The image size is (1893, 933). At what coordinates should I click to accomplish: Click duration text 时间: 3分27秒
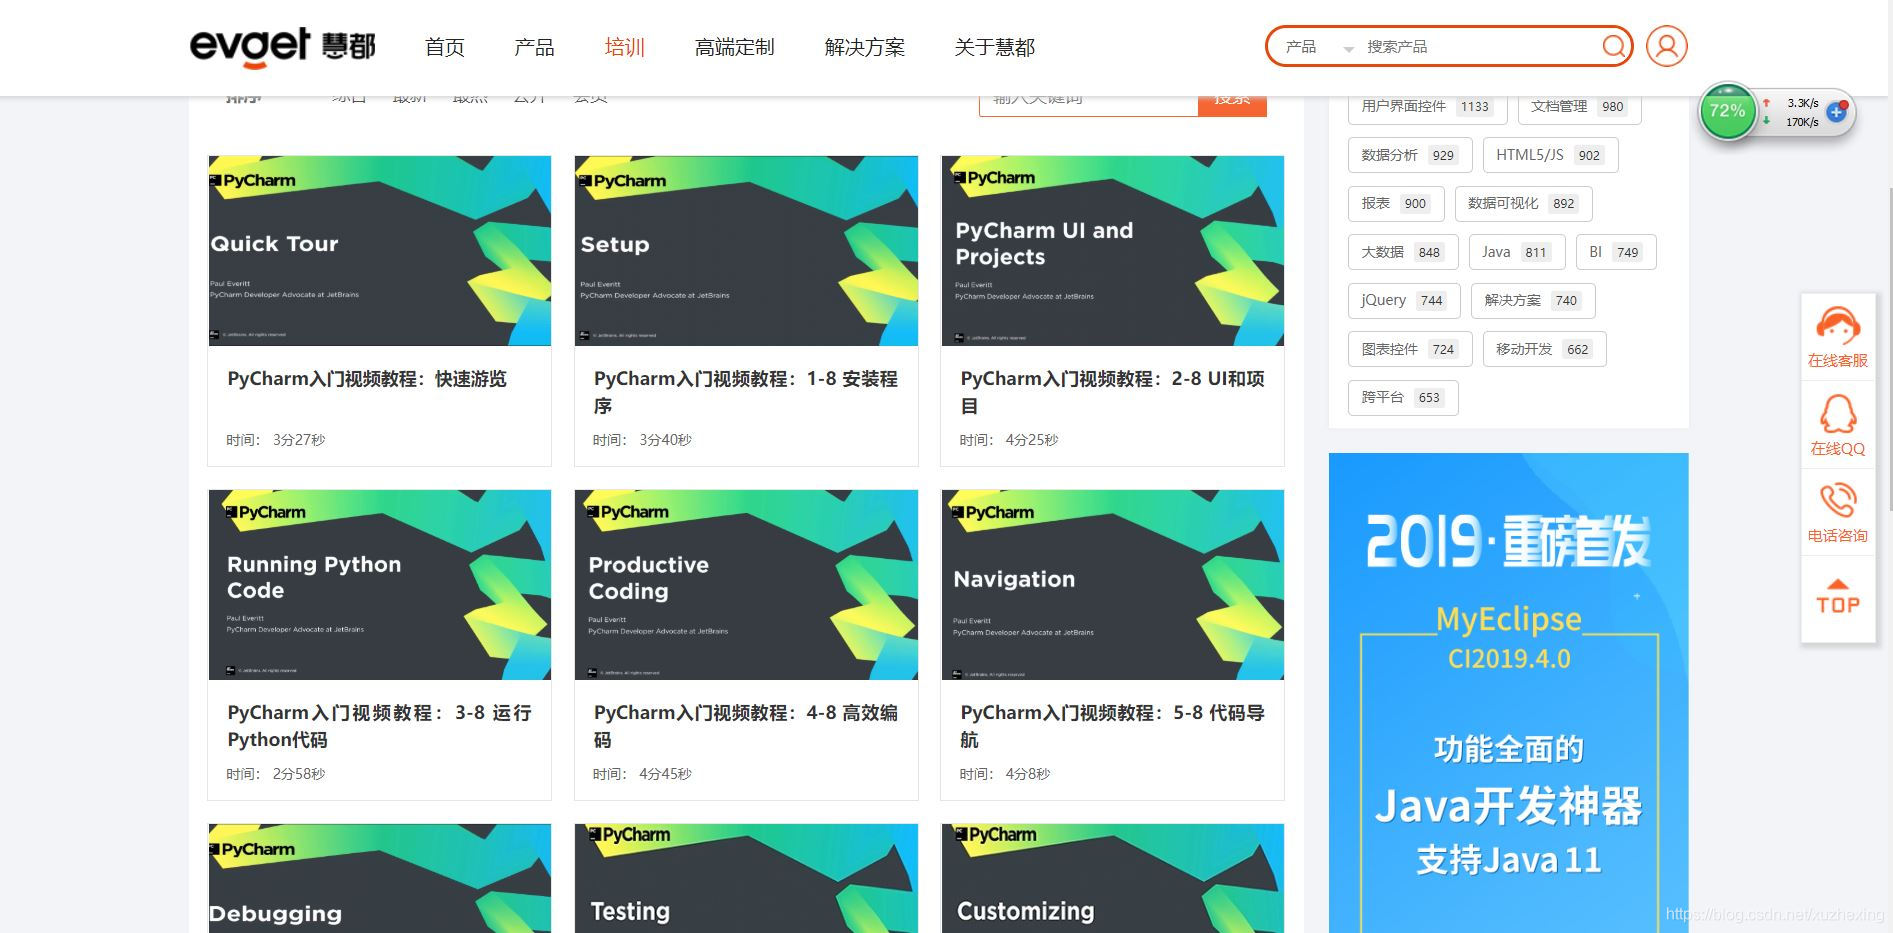(276, 440)
